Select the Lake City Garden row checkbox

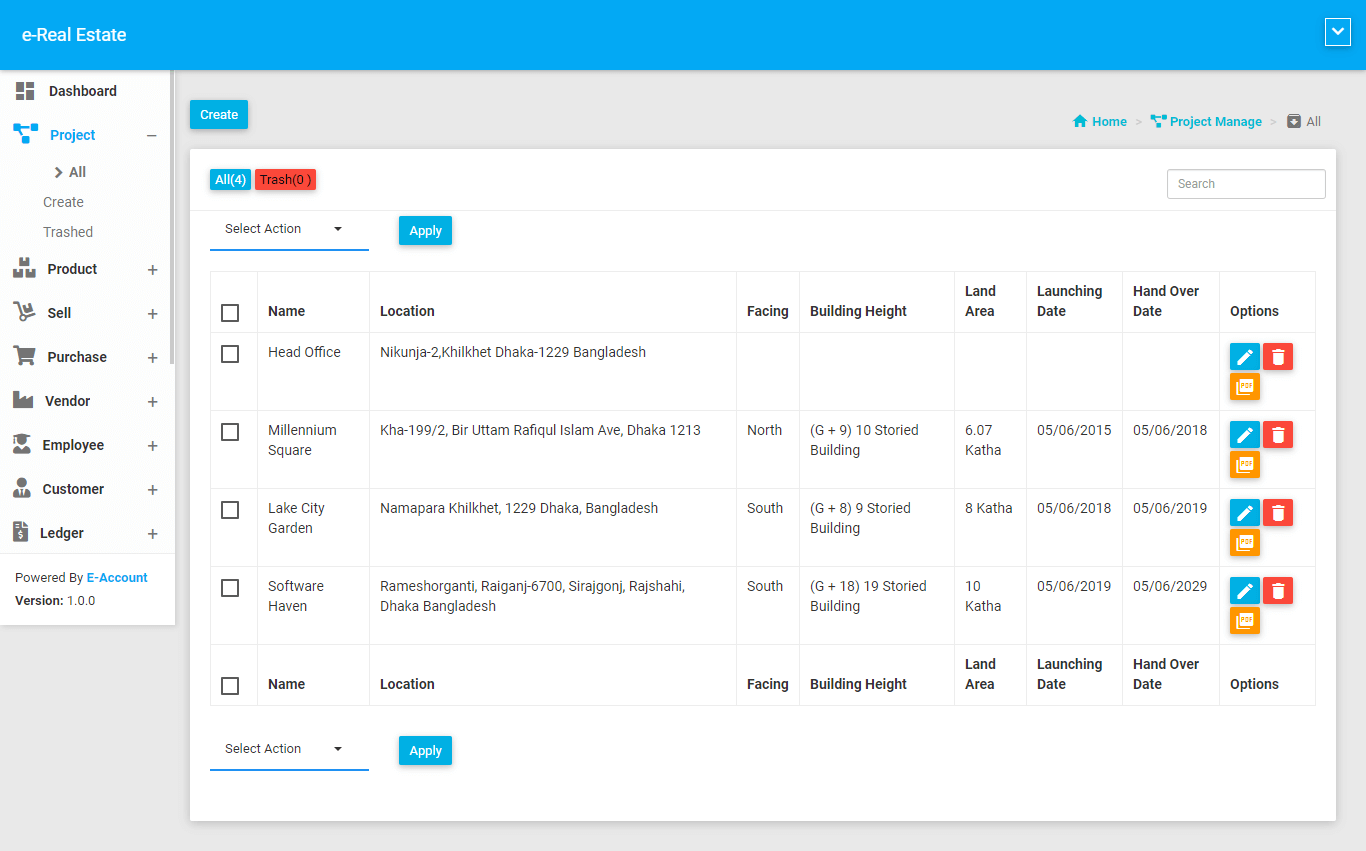click(230, 510)
